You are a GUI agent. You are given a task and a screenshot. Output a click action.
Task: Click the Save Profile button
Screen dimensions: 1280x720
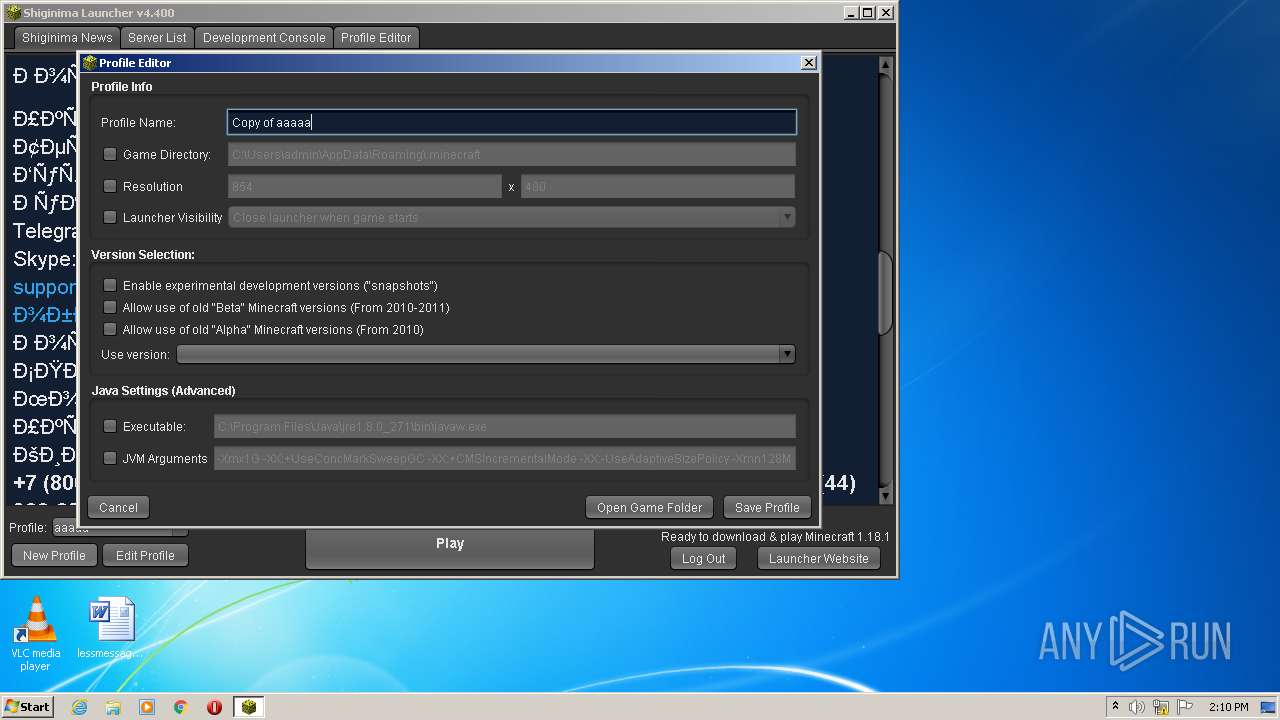pyautogui.click(x=767, y=507)
